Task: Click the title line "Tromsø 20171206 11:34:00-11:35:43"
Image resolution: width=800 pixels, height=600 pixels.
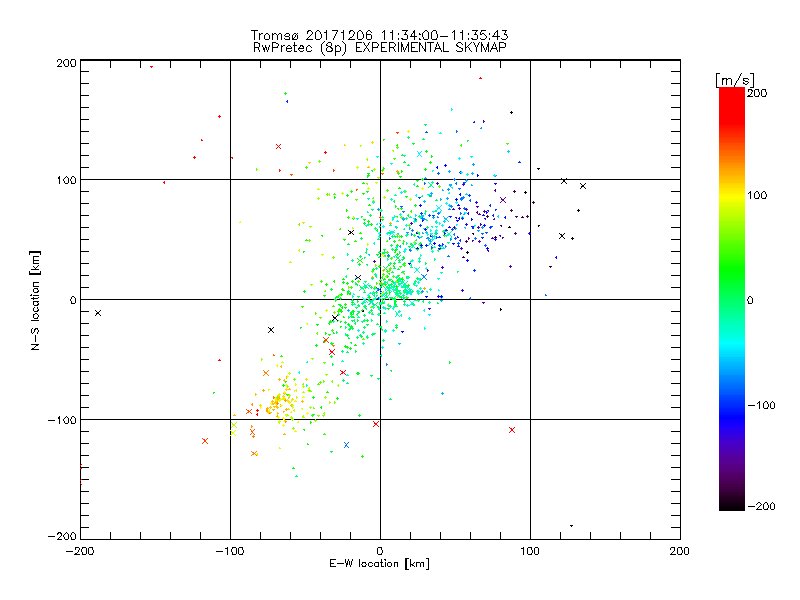Action: pos(379,35)
